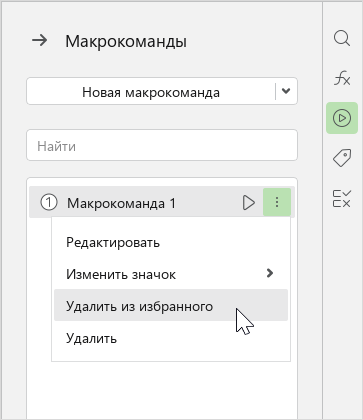Click the number 1 badge of Макрокоманда 1
Viewport: 363px width, 420px height.
49,202
